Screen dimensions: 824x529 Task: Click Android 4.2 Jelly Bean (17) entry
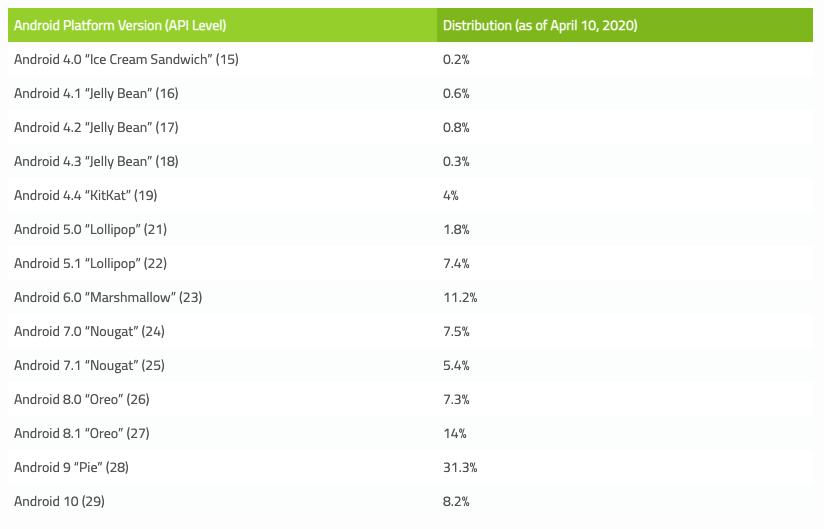(x=96, y=127)
